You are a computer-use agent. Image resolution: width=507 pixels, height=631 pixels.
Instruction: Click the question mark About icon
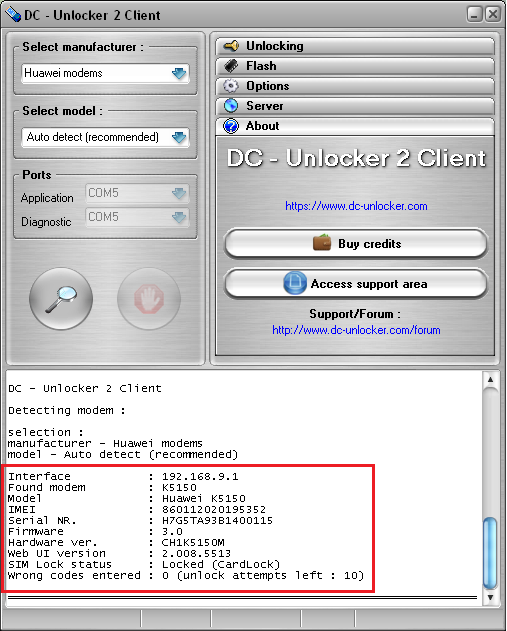pyautogui.click(x=231, y=126)
